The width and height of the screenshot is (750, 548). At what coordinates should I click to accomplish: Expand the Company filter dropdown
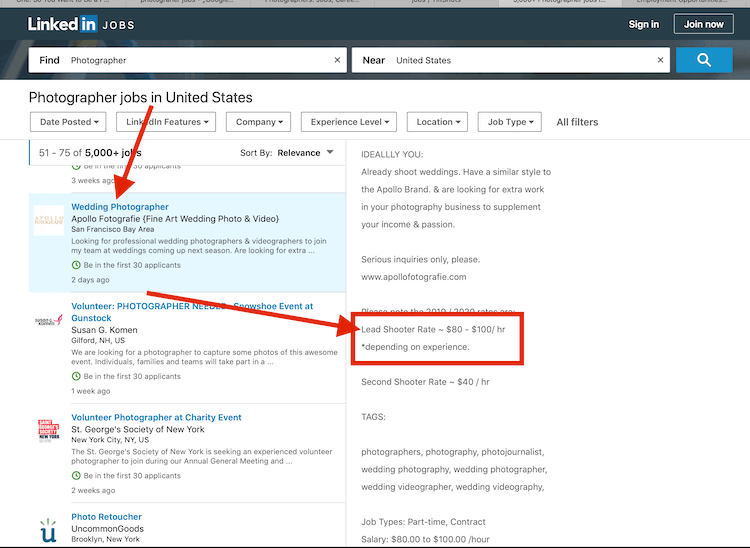tap(257, 122)
